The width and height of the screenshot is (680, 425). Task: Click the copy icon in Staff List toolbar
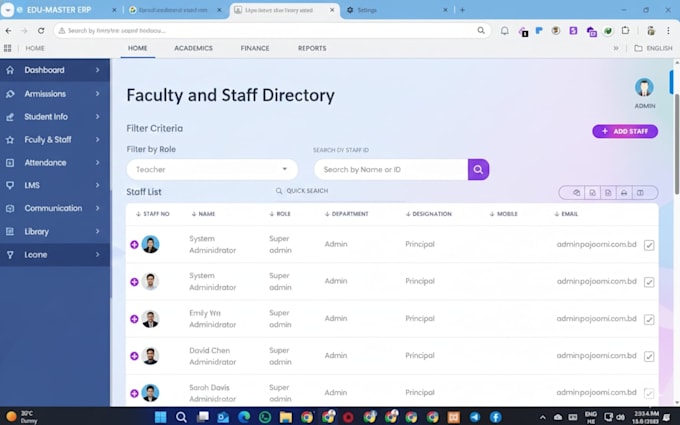(576, 193)
